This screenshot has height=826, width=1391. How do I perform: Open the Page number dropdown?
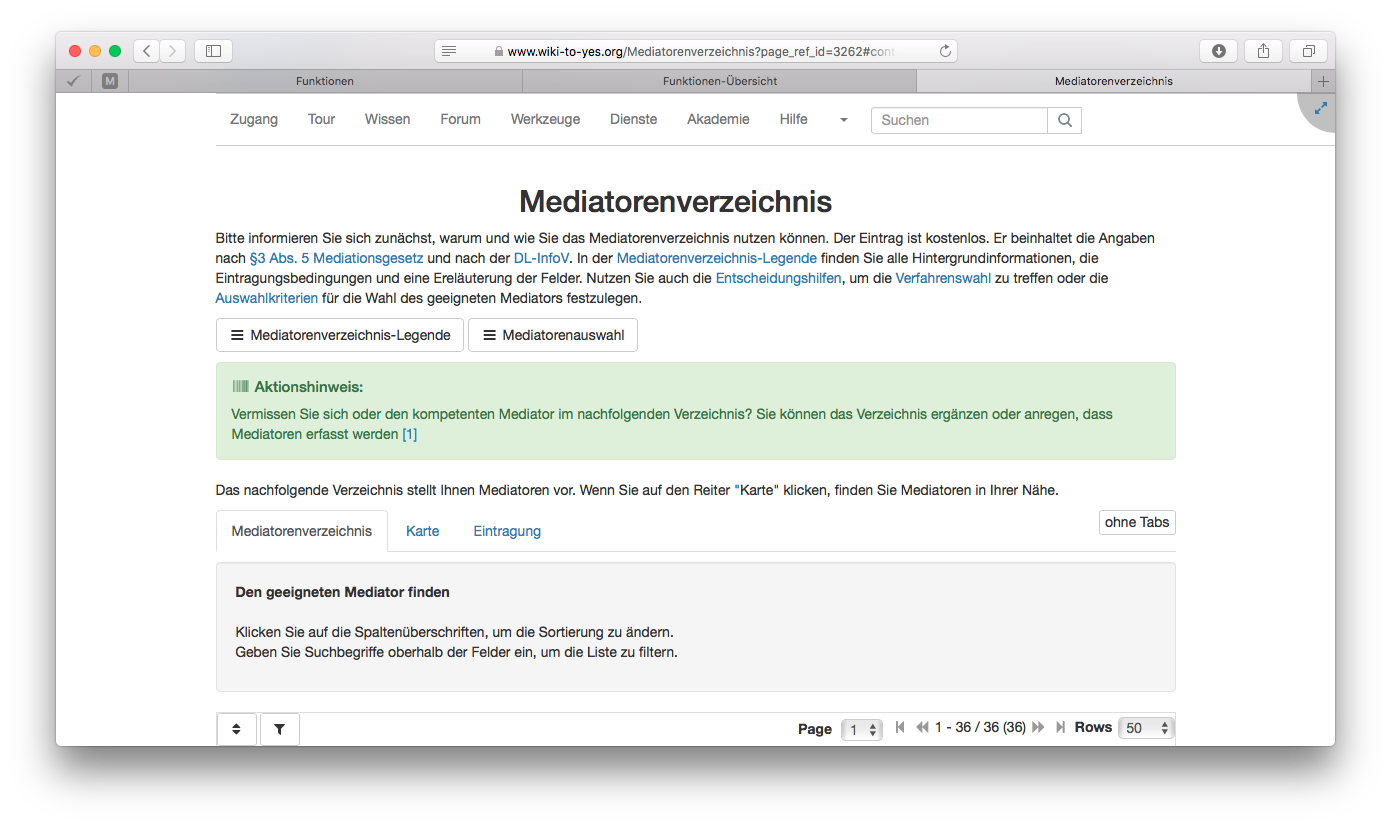point(861,729)
